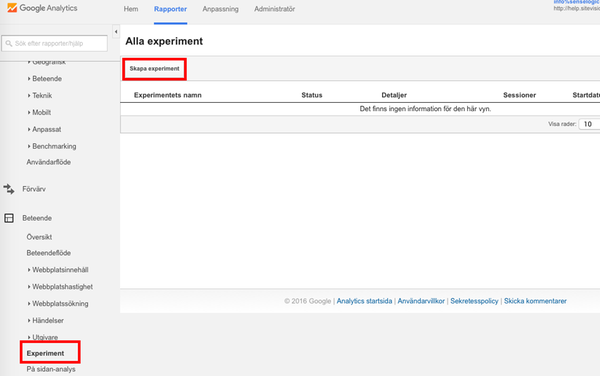This screenshot has height=376, width=600.
Task: Open the Översikt report
Action: (39, 237)
